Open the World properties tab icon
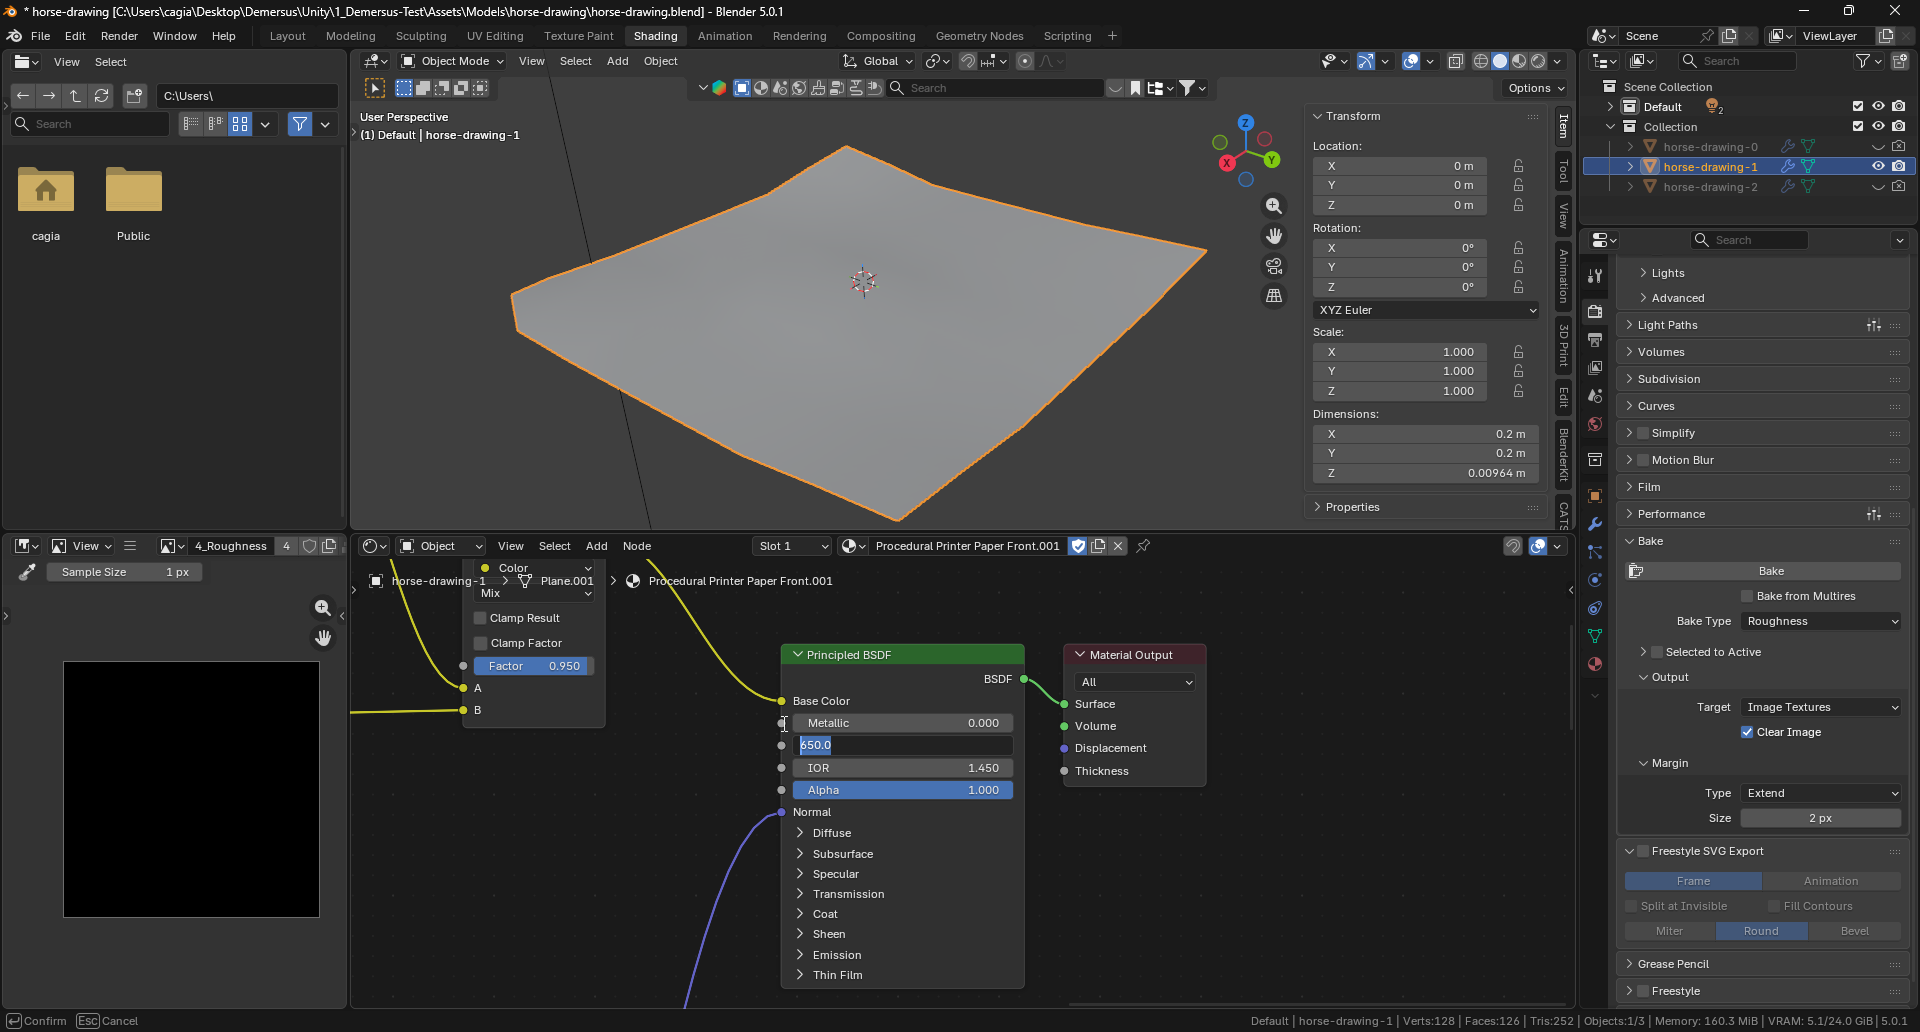1920x1032 pixels. [1595, 424]
